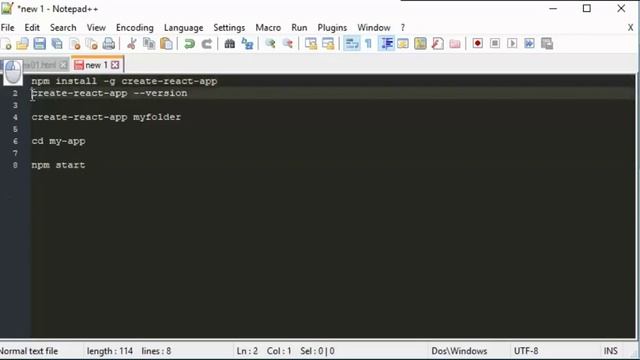Toggle the indent guide toolbar icon
Image resolution: width=640 pixels, height=360 pixels.
(x=386, y=44)
